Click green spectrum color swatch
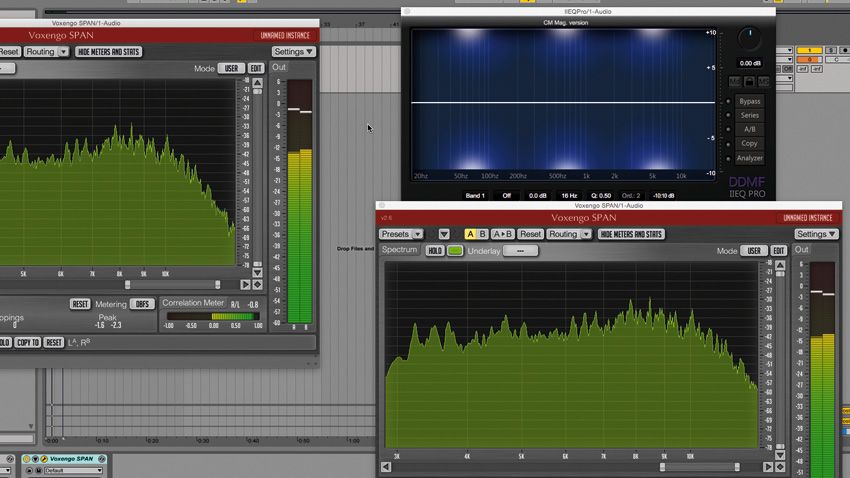The width and height of the screenshot is (850, 478). [455, 251]
